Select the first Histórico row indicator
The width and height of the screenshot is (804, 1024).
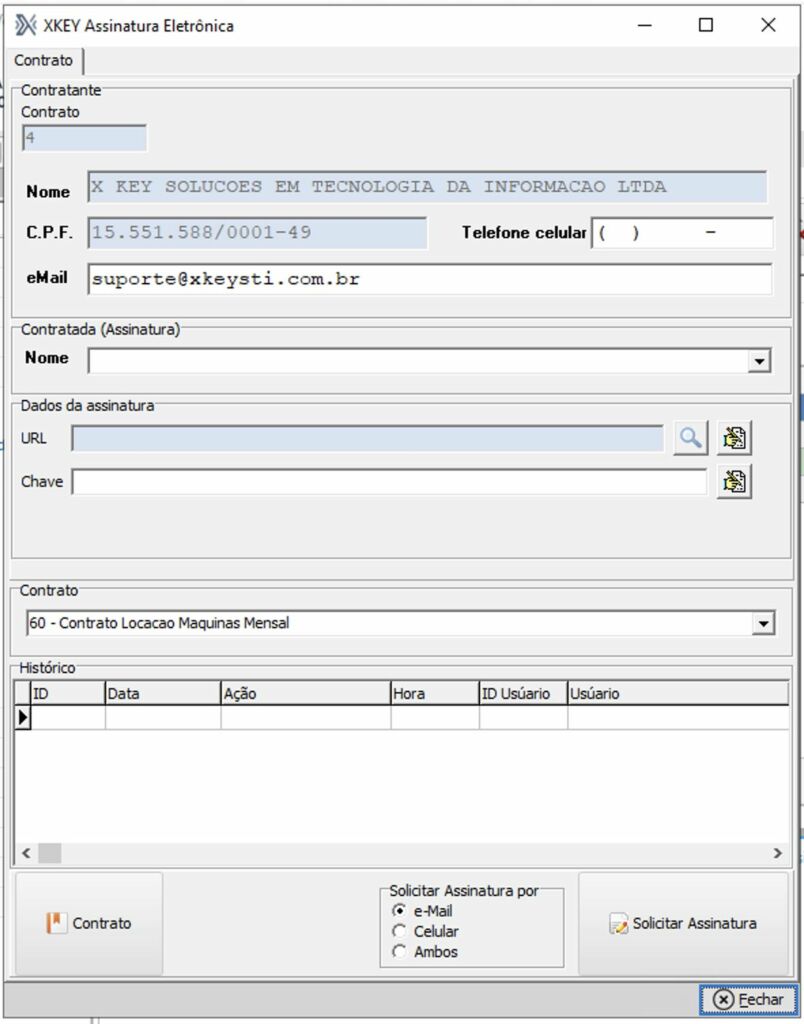coord(23,718)
